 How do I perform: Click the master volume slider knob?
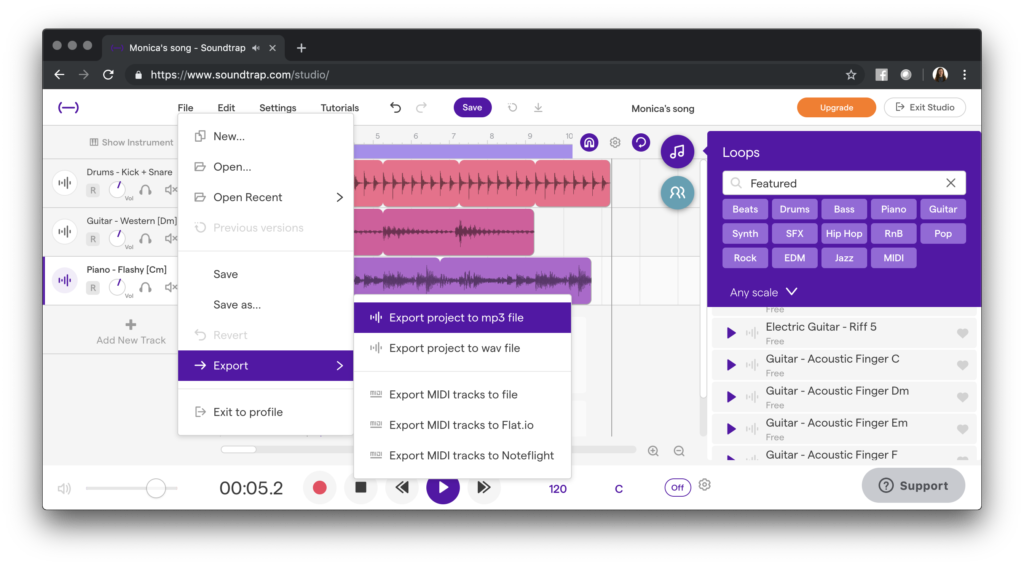(155, 488)
